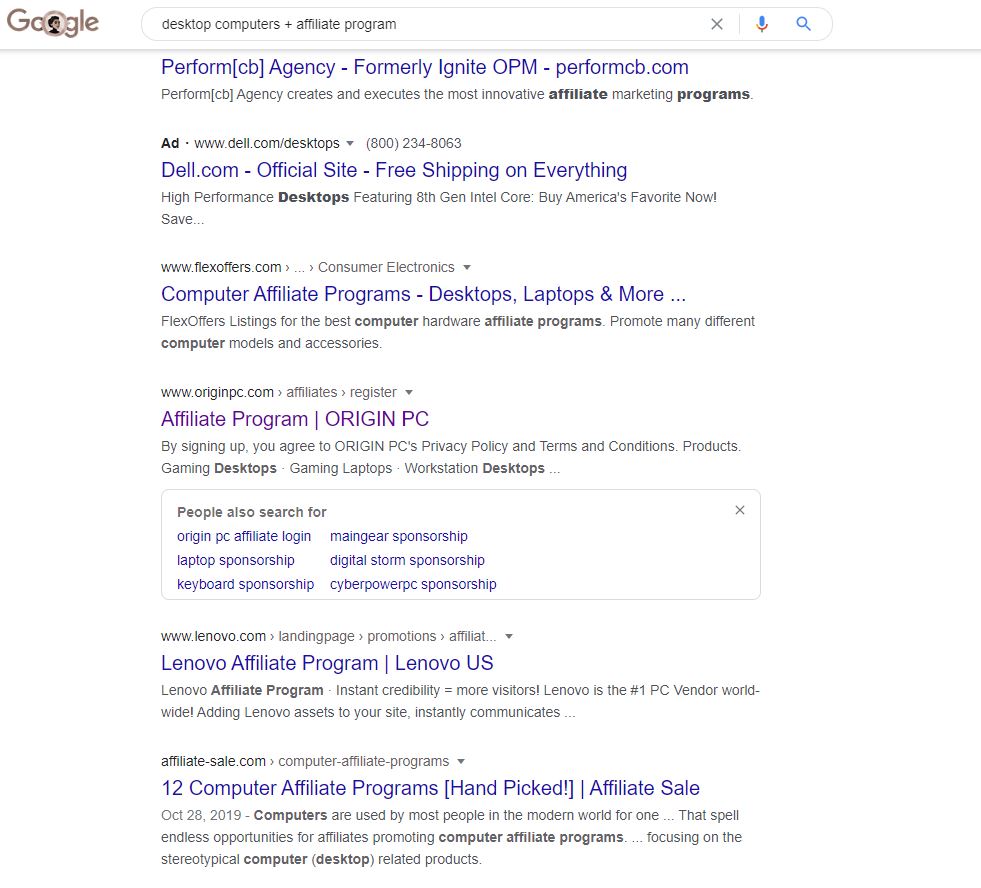Click the Oct 28, 2019 date text
This screenshot has height=888, width=981.
[201, 815]
